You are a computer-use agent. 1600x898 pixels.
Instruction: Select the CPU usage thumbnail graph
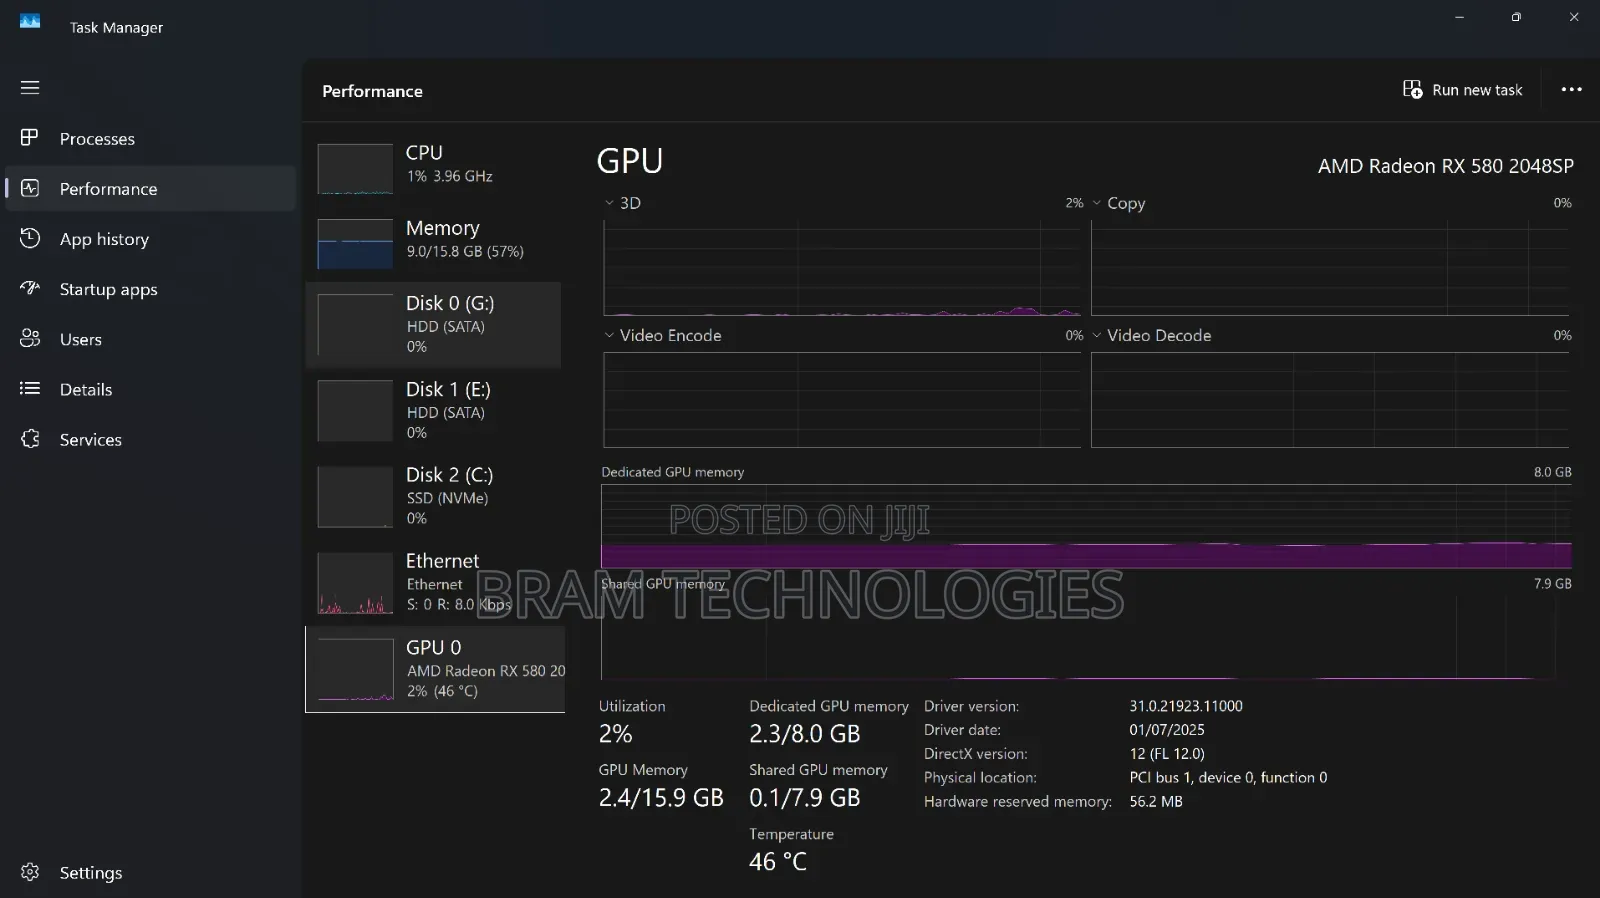tap(355, 169)
